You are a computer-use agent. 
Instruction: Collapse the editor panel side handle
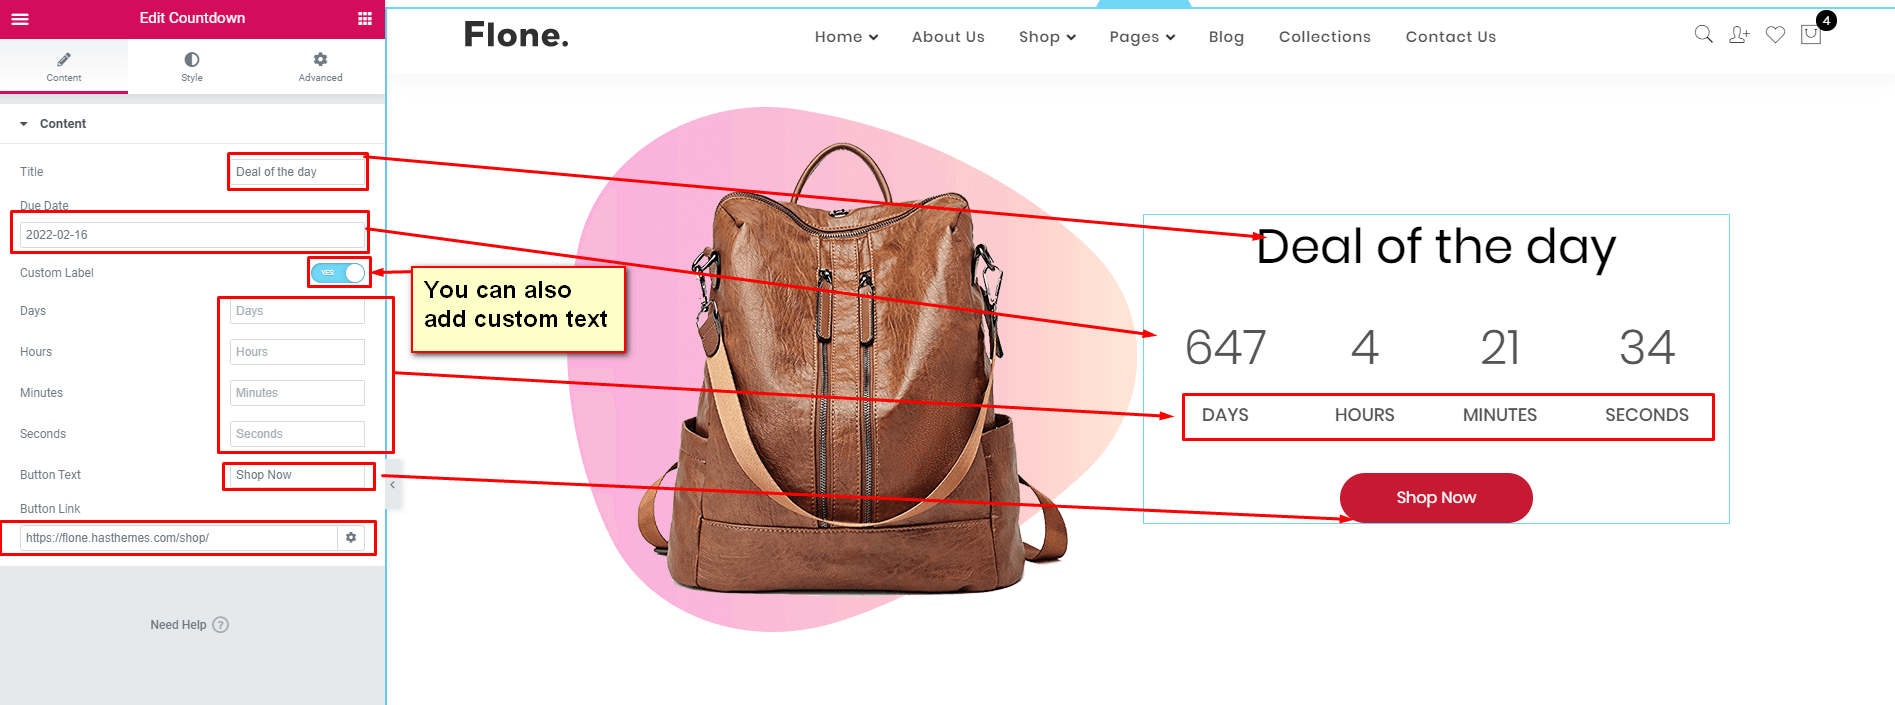point(393,484)
